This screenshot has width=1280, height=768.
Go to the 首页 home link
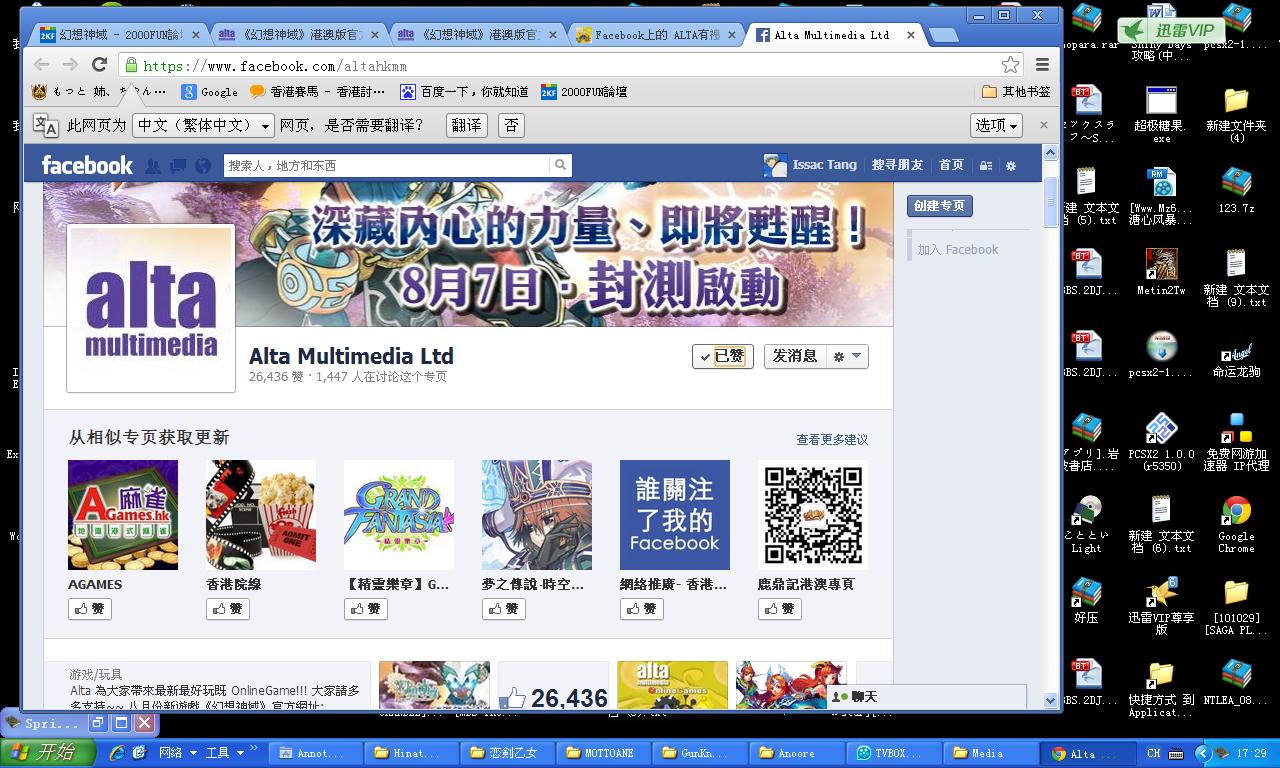951,165
